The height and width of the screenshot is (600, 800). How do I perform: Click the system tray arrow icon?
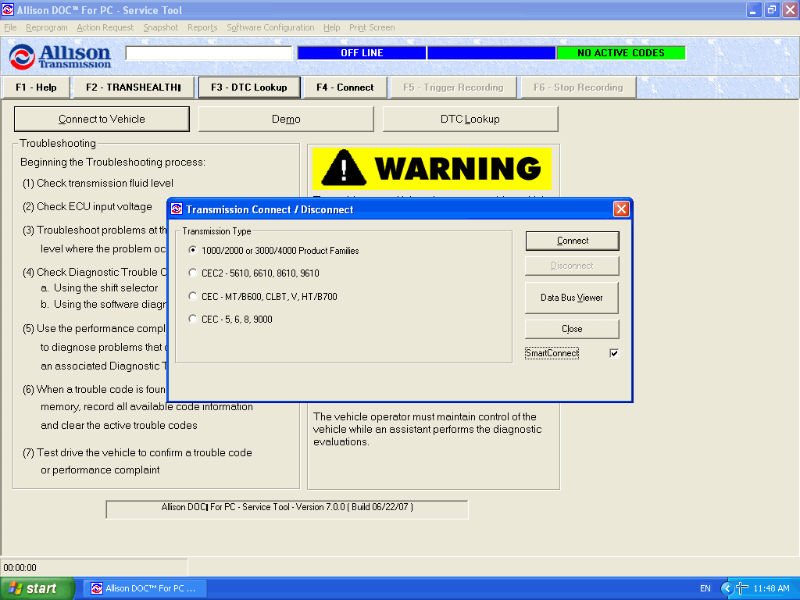[x=727, y=588]
